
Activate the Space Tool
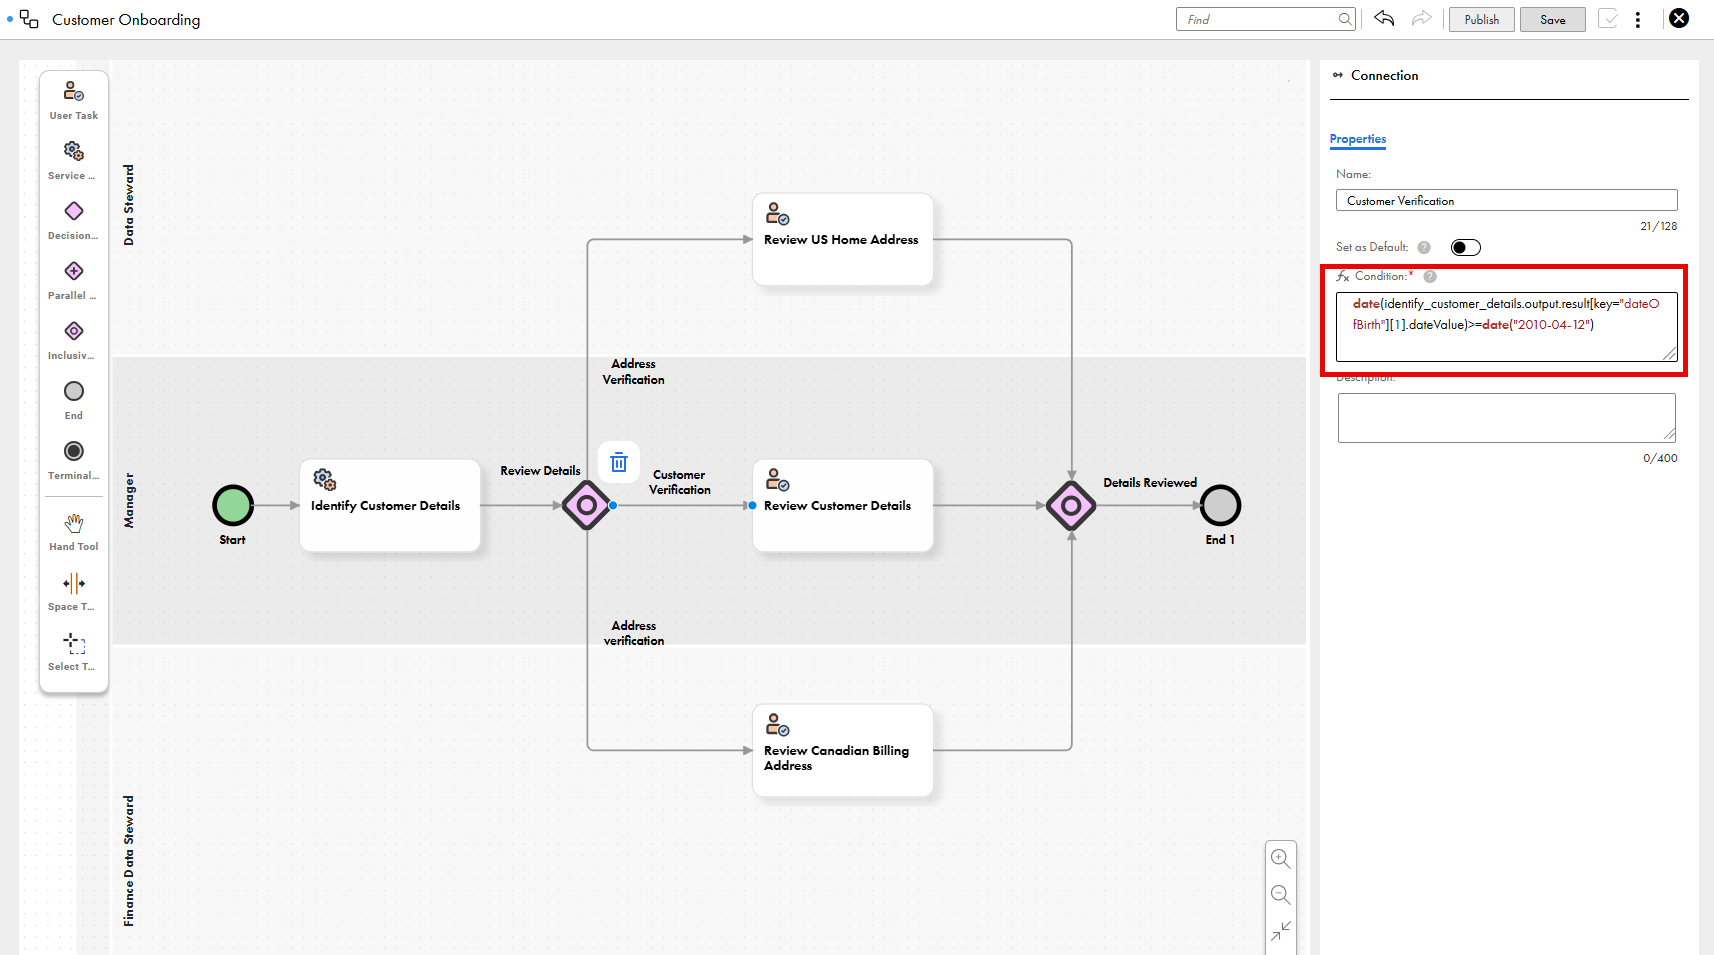pos(73,592)
